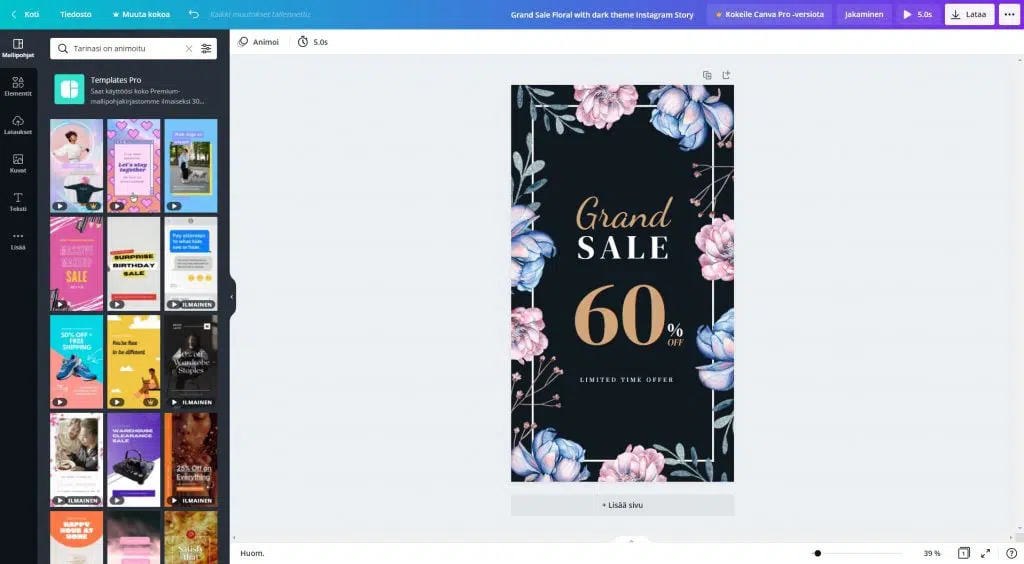This screenshot has width=1024, height=564.
Task: Select the blue person with dog template
Action: tap(191, 166)
